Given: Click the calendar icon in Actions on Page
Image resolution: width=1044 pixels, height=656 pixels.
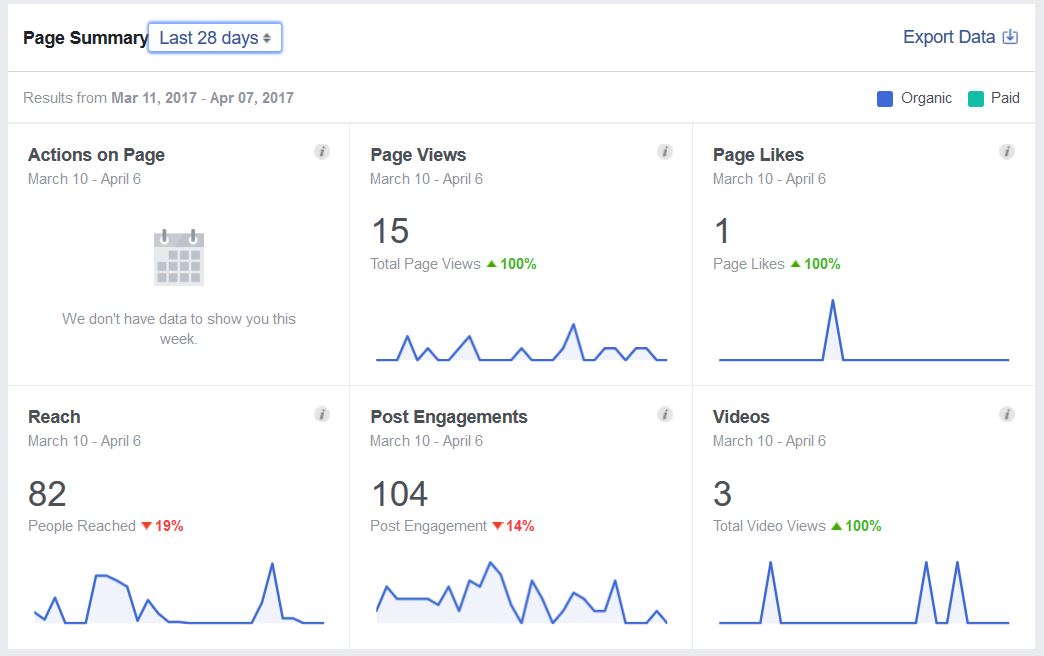Looking at the screenshot, I should [178, 257].
